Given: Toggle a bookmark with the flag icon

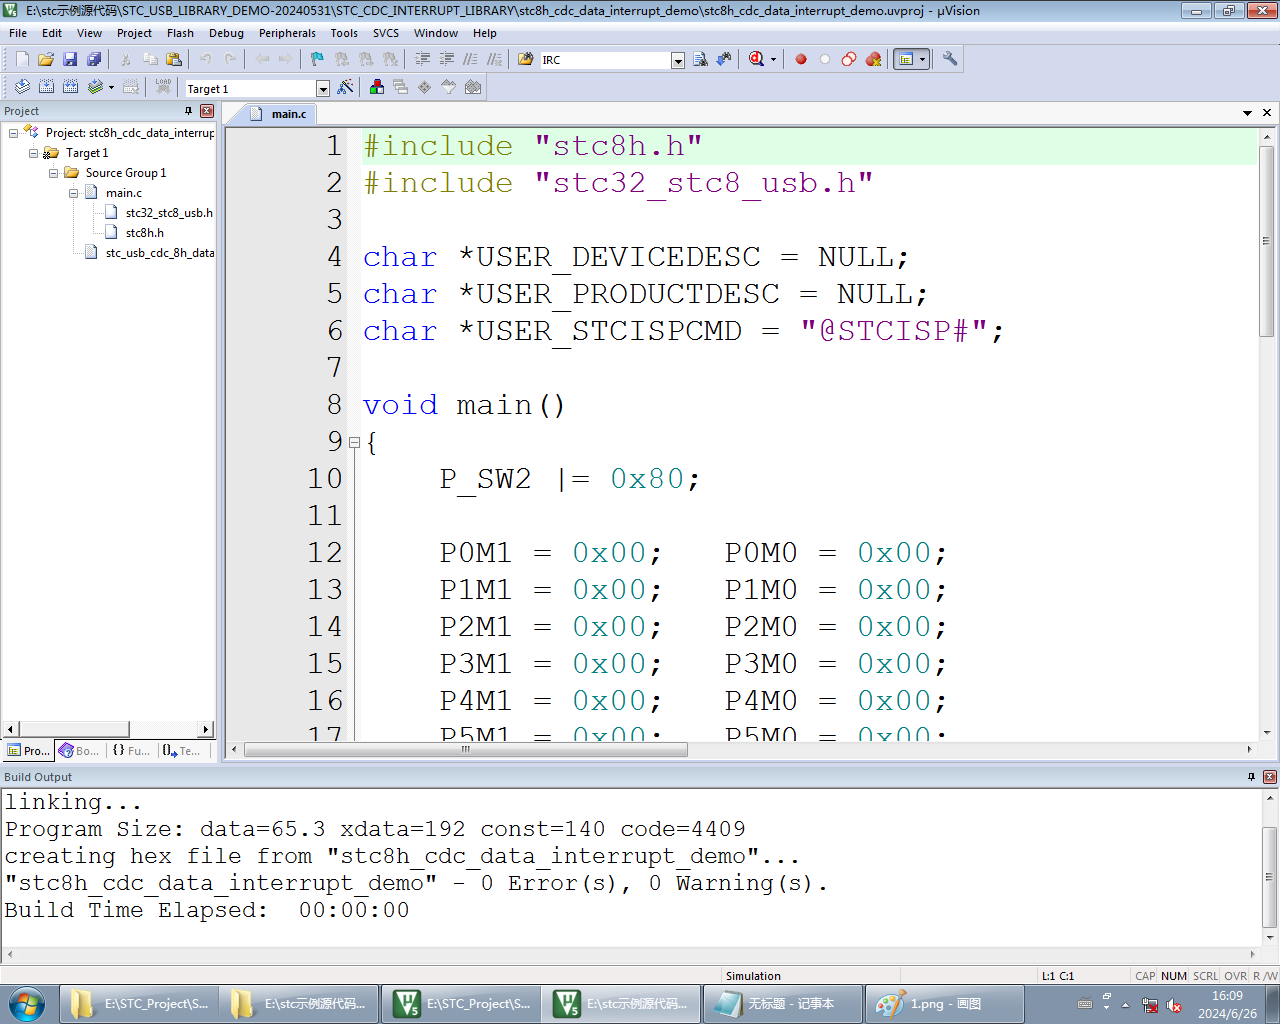Looking at the screenshot, I should tap(317, 60).
